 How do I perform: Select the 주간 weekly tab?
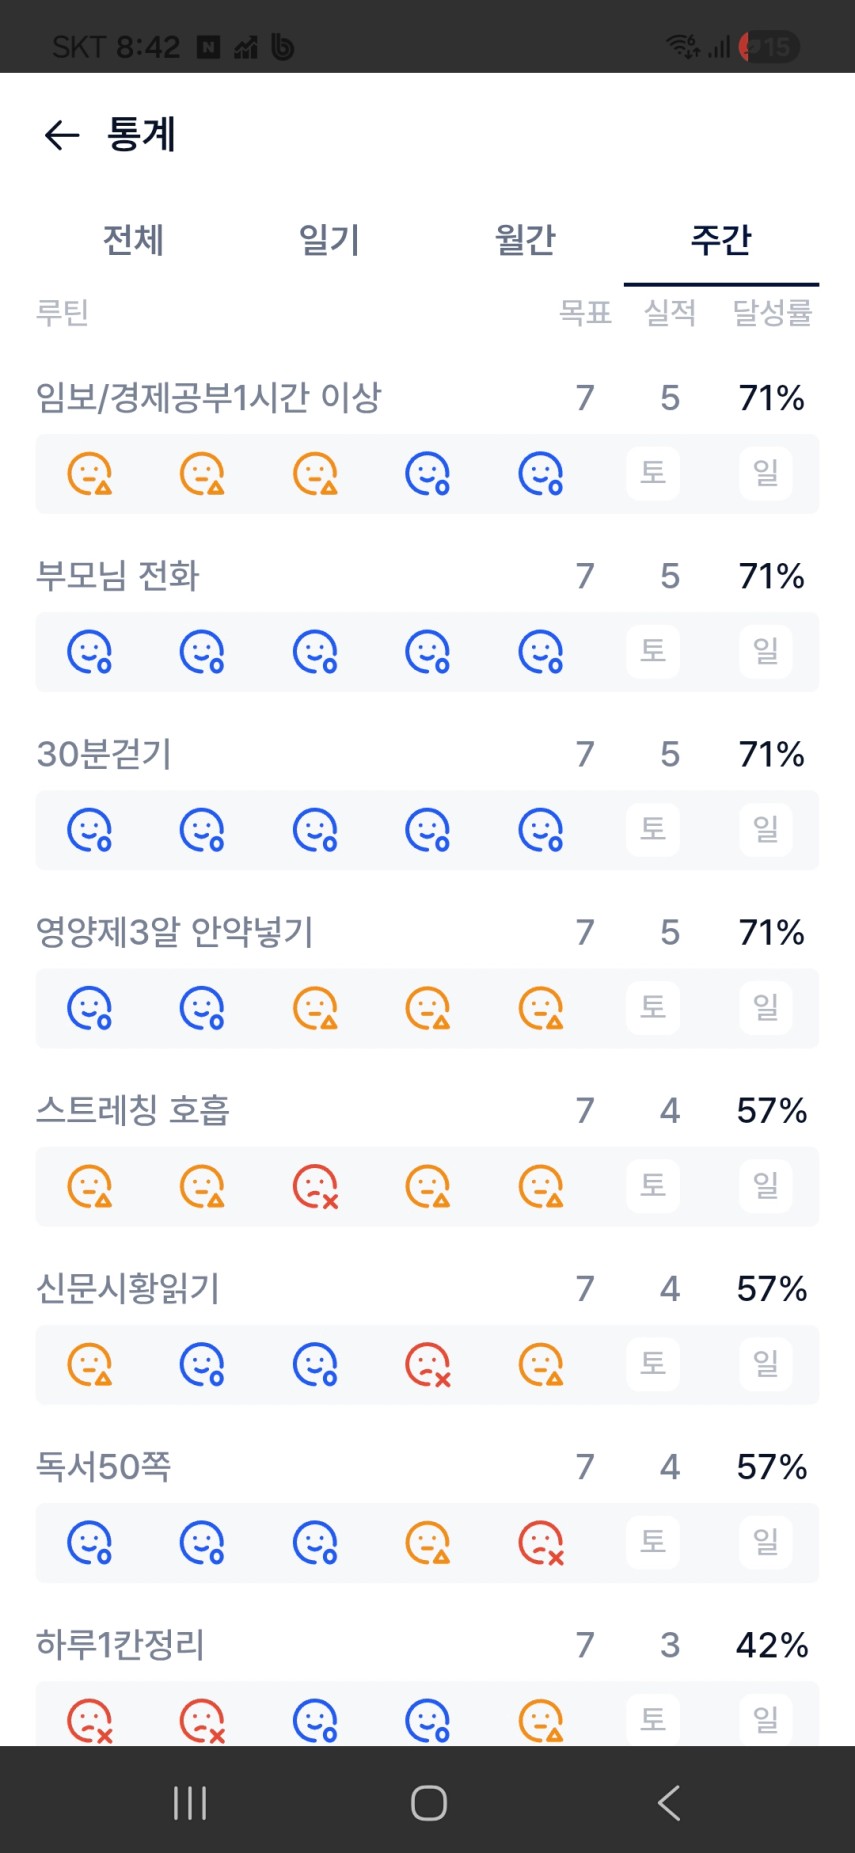point(721,240)
